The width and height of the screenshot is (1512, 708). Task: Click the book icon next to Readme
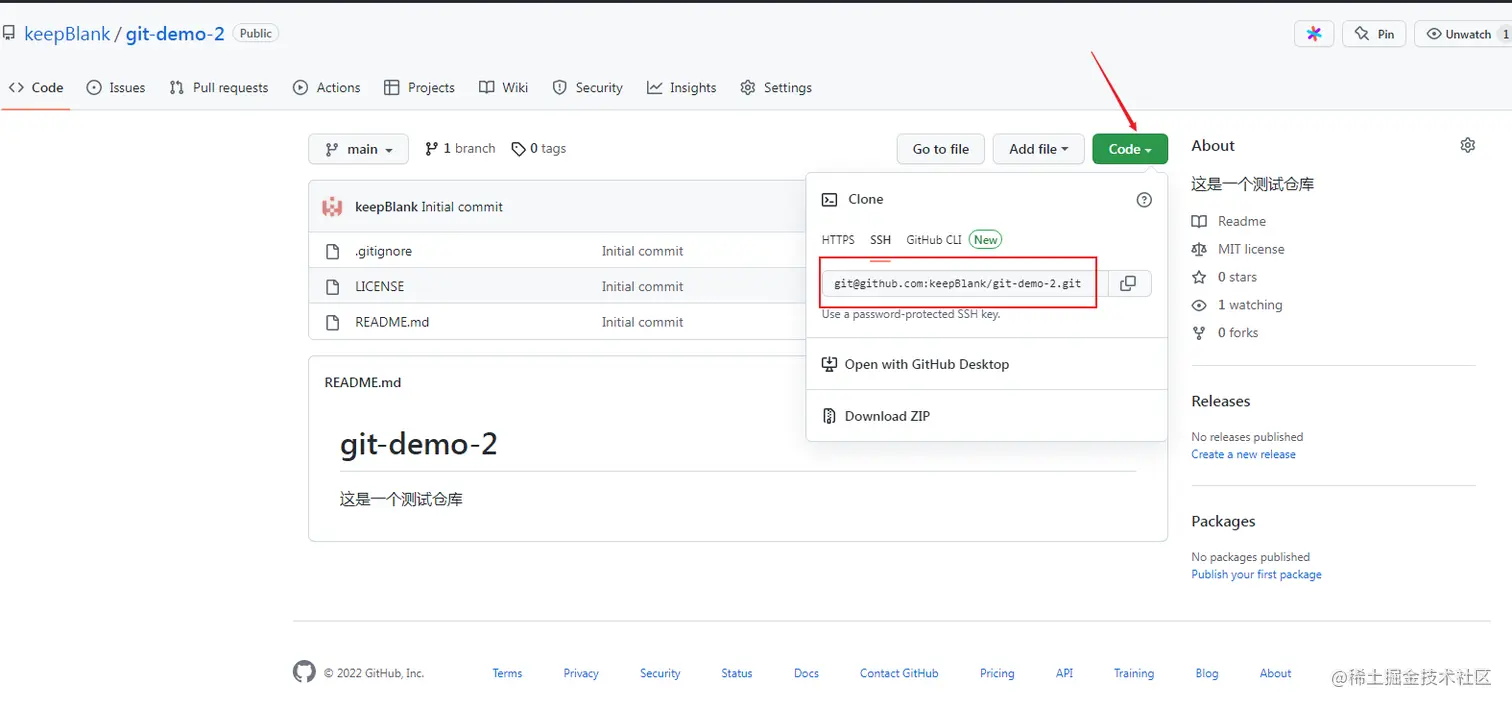1199,221
